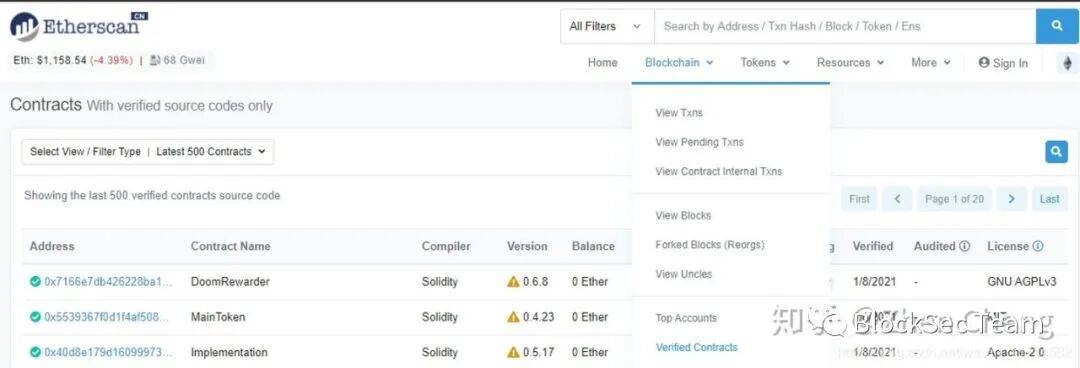Click the verified checkmark on the DoomRewarder row
Viewport: 1080px width, 368px height.
pyautogui.click(x=35, y=282)
